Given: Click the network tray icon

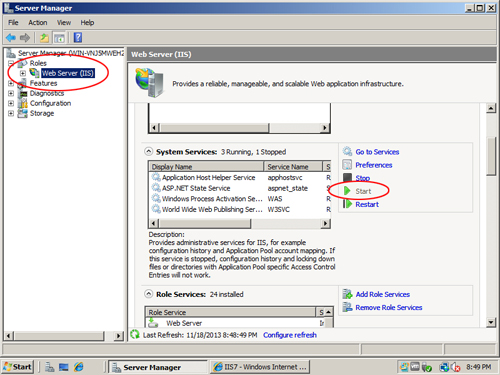Looking at the screenshot, I should pyautogui.click(x=444, y=367).
